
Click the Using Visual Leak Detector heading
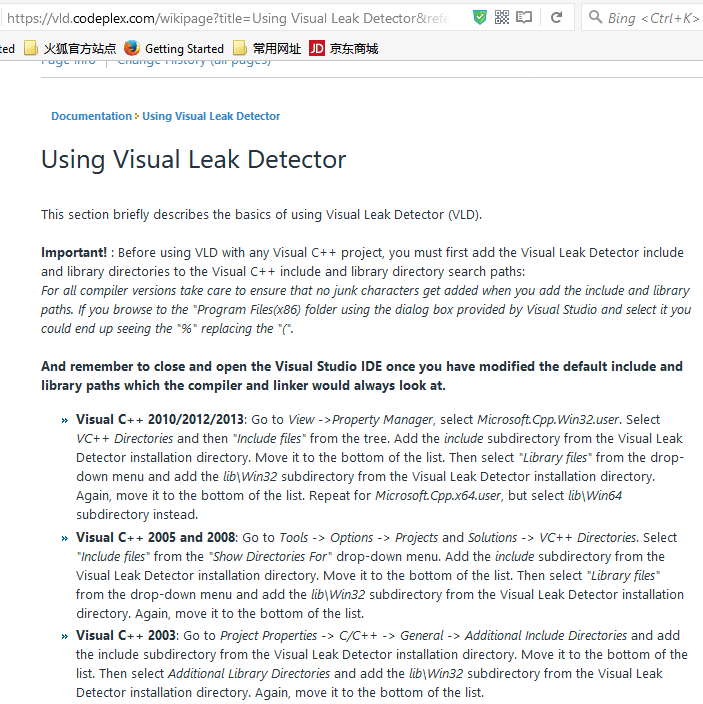193,159
